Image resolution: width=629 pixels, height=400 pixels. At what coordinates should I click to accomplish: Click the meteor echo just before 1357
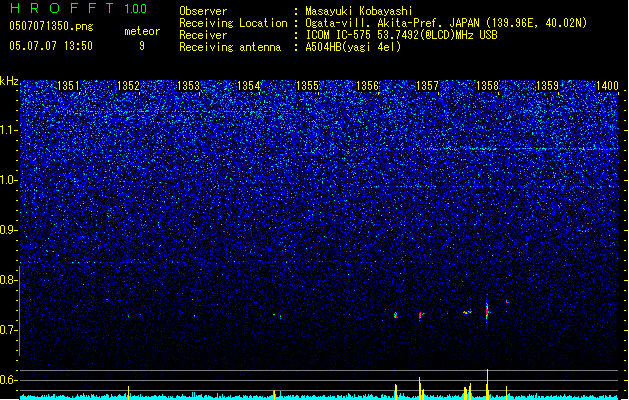(421, 316)
